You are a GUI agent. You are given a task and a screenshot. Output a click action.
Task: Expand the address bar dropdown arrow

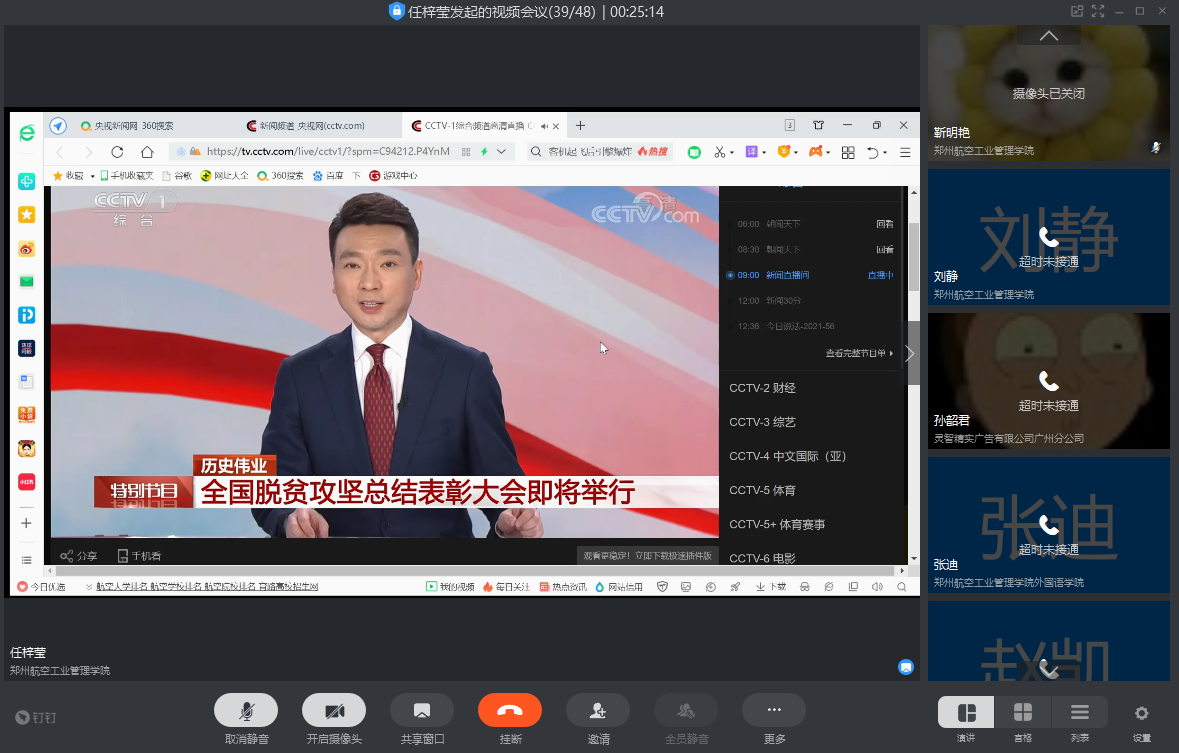pyautogui.click(x=502, y=151)
